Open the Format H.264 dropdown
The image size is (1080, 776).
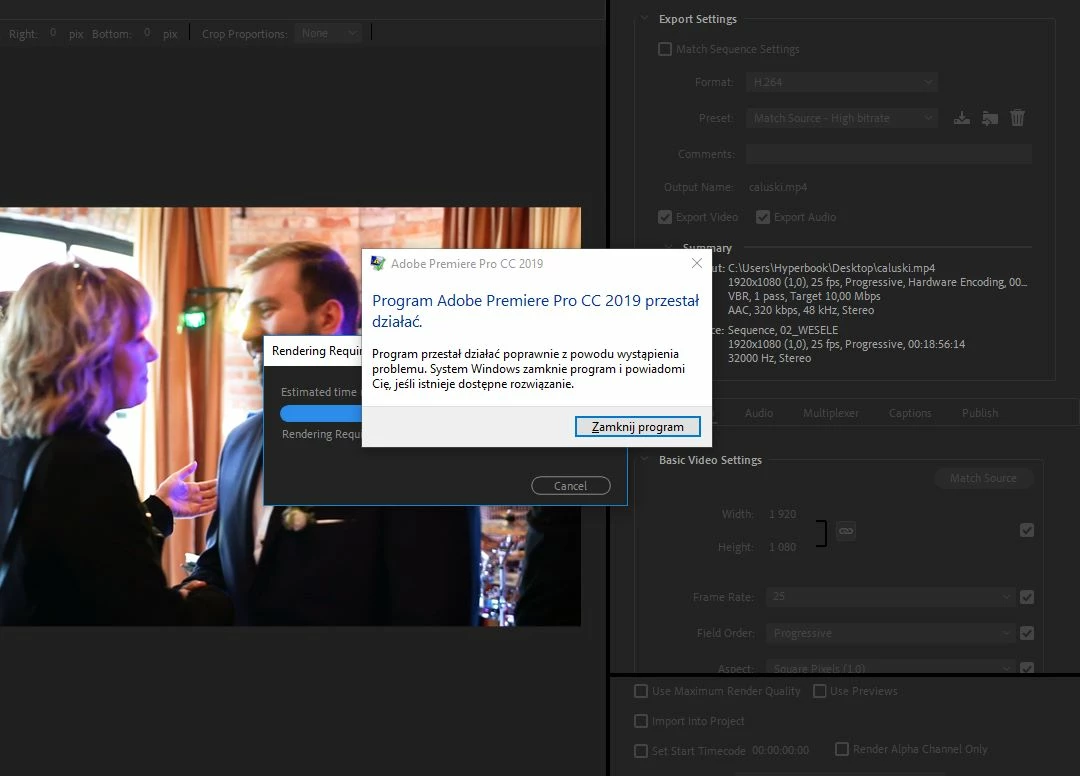point(842,82)
